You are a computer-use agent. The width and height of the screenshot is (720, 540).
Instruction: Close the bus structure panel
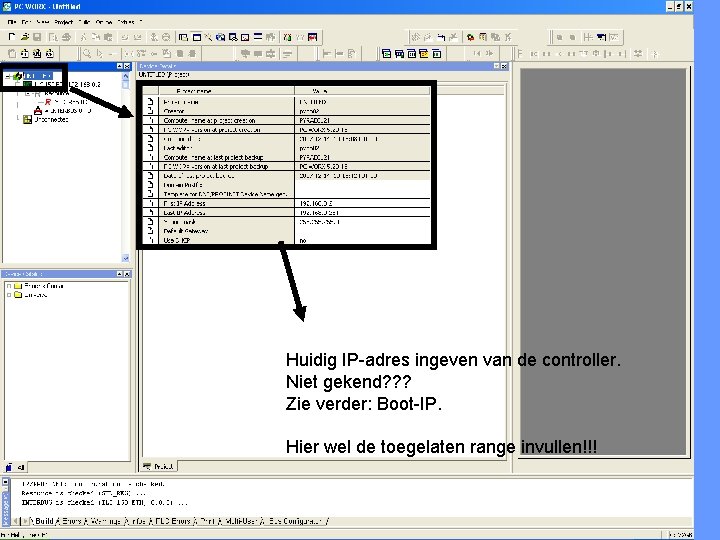[127, 66]
